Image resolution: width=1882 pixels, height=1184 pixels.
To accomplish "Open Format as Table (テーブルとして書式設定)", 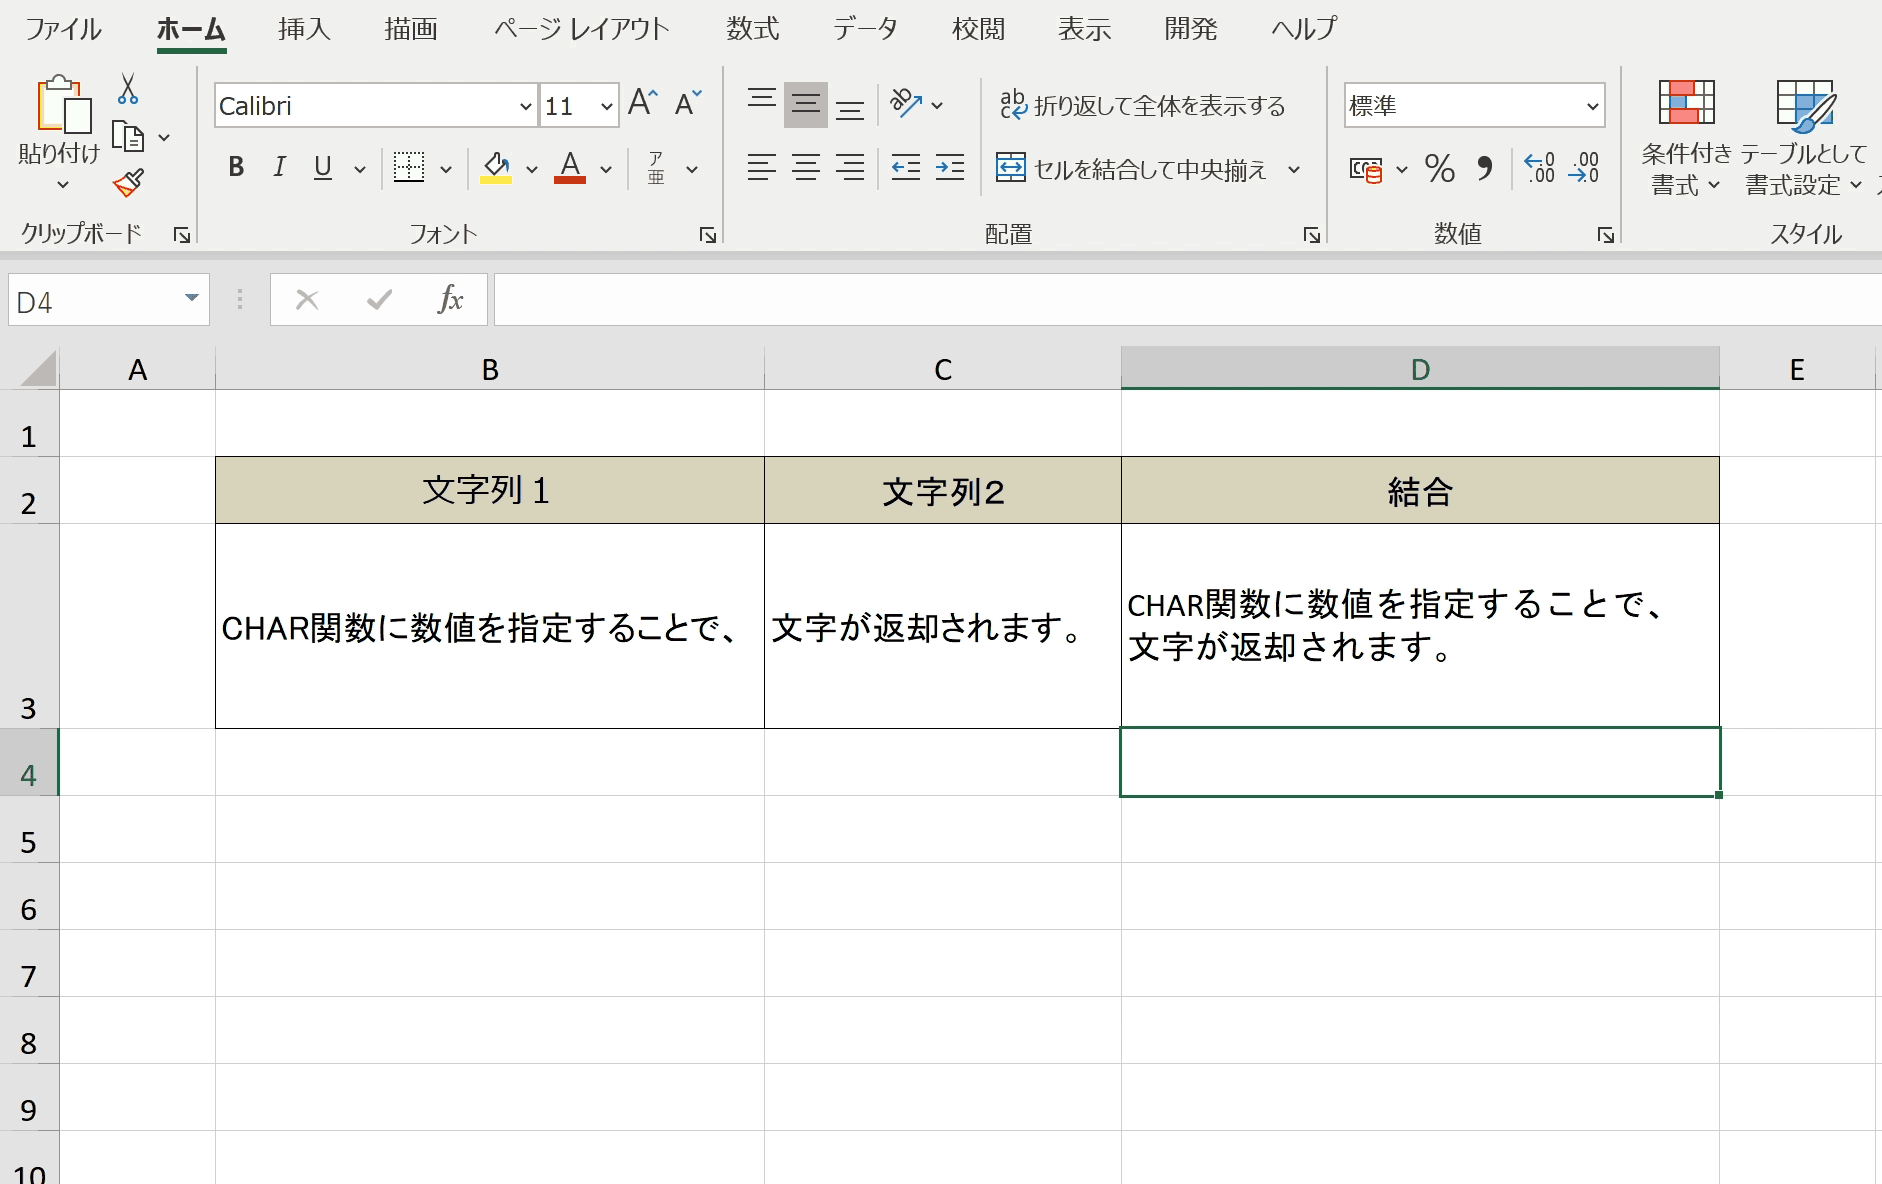I will click(1804, 137).
